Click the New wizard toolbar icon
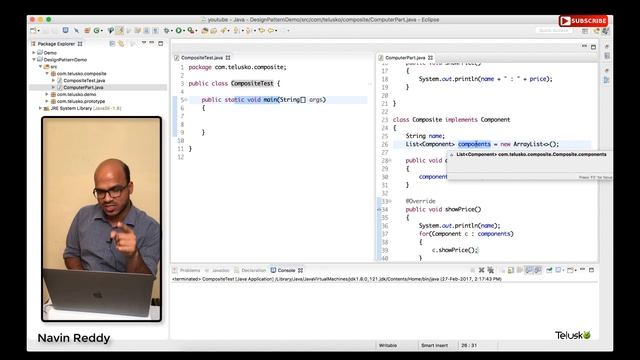This screenshot has height=360, width=640. click(x=33, y=30)
